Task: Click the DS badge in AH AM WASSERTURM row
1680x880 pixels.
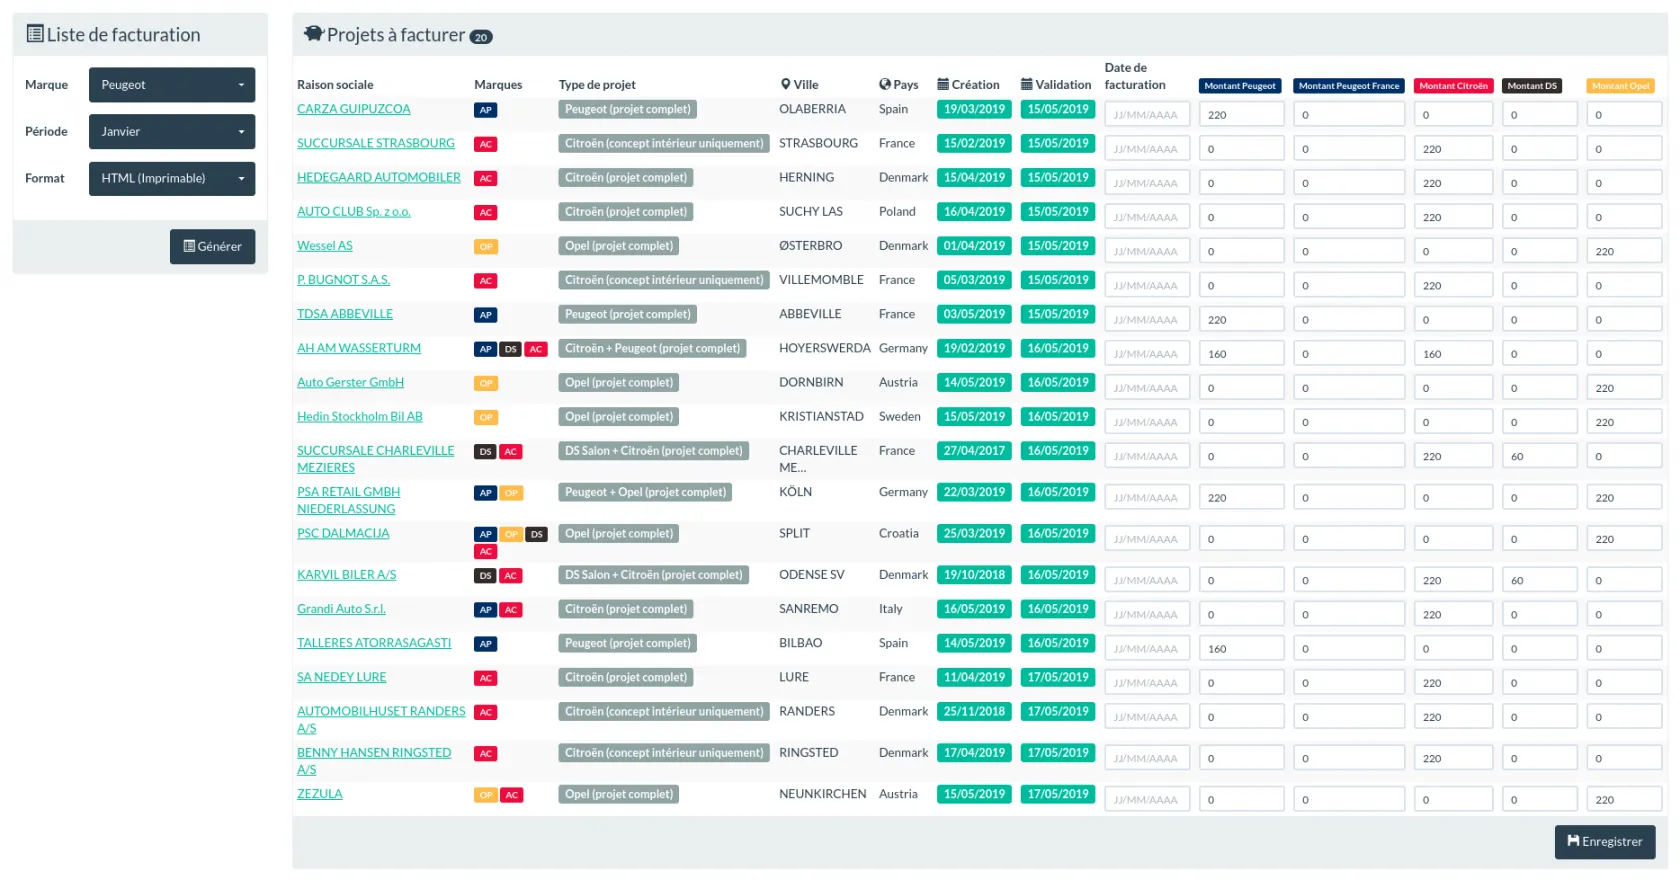Action: [x=510, y=349]
